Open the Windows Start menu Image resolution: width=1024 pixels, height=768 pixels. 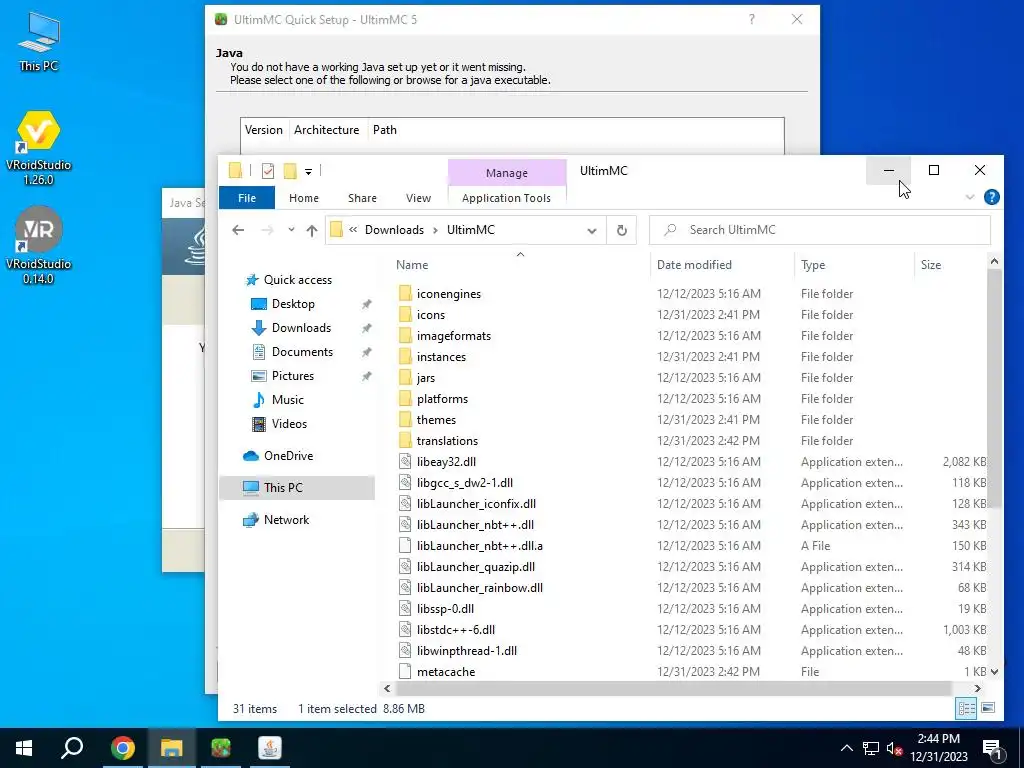click(24, 748)
